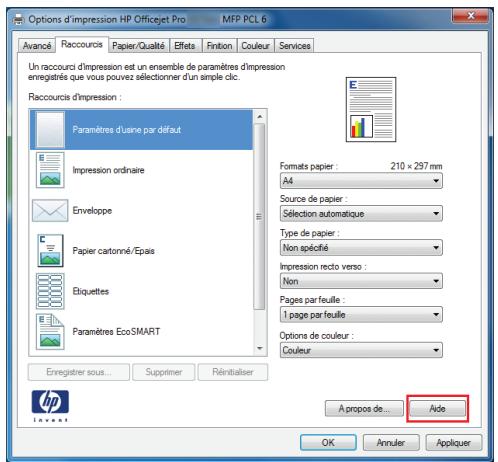The image size is (498, 462).
Task: Select 'Impression ordinaire' shortcut text
Action: (108, 170)
